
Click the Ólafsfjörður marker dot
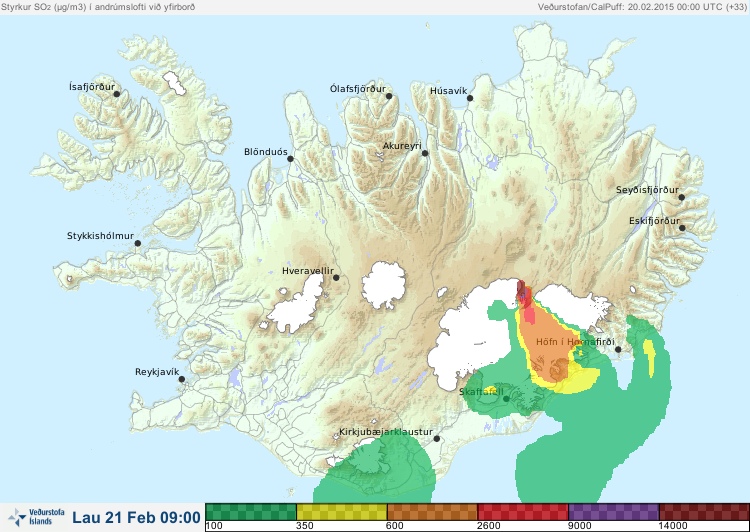click(389, 96)
